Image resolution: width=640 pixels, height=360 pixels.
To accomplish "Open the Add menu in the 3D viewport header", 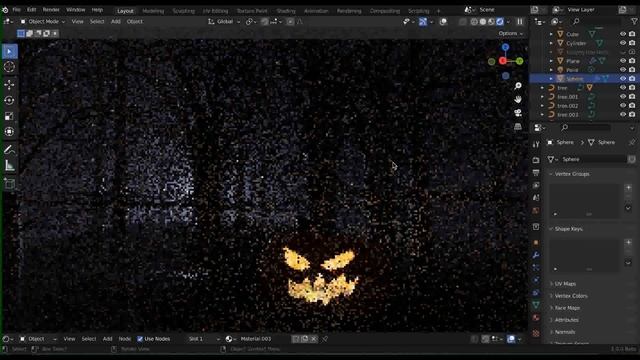I will click(116, 22).
